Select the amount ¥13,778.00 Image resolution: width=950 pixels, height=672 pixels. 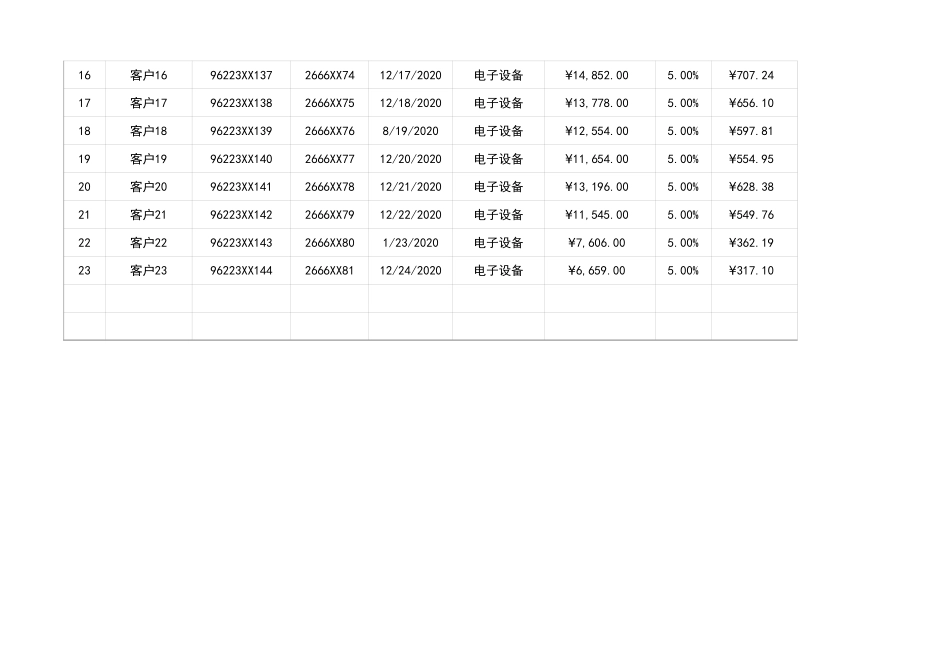tap(597, 103)
